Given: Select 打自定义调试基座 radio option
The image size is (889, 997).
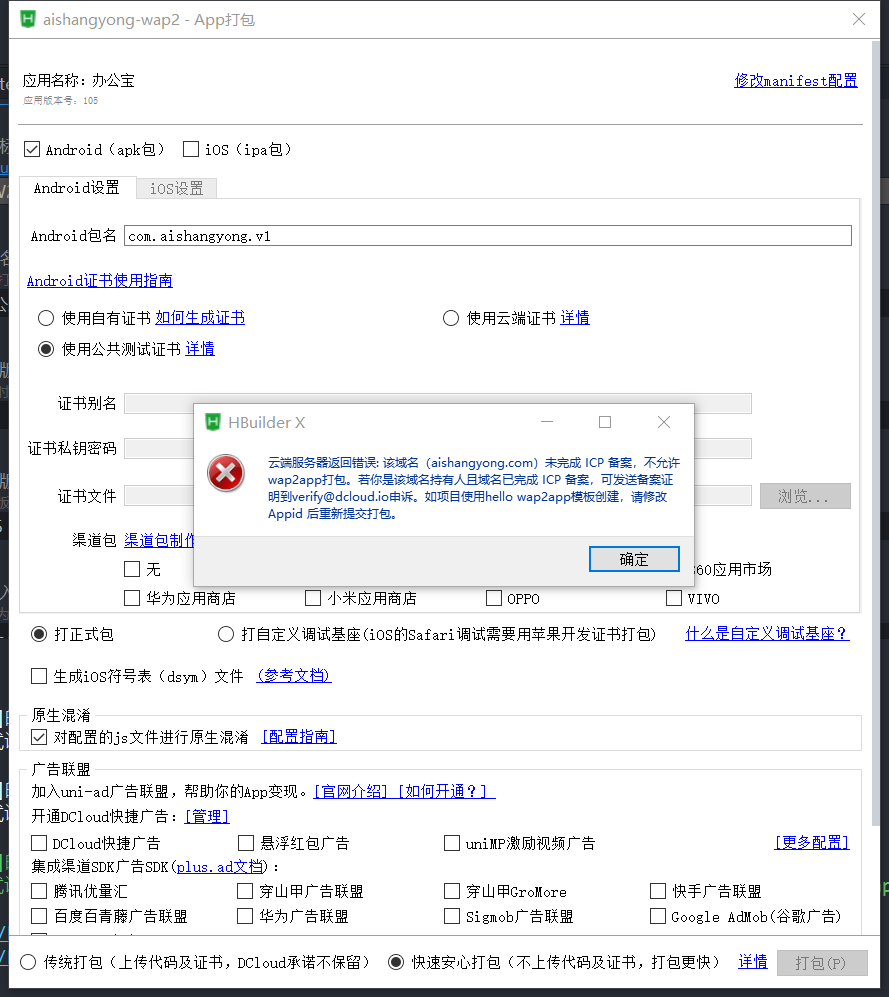Looking at the screenshot, I should (226, 634).
